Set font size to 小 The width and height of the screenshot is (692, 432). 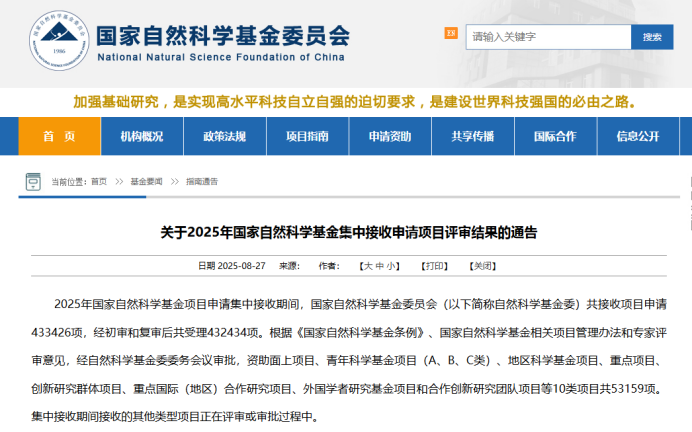tap(391, 266)
